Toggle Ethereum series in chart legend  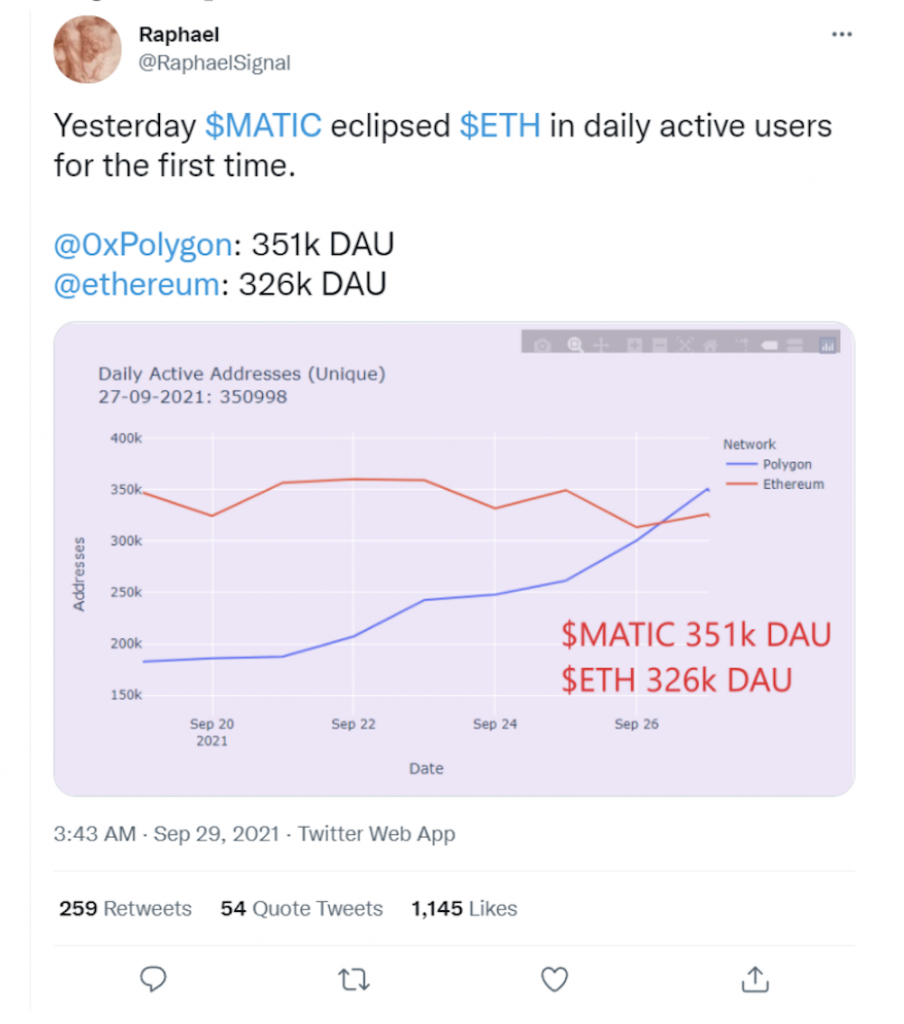(x=775, y=484)
